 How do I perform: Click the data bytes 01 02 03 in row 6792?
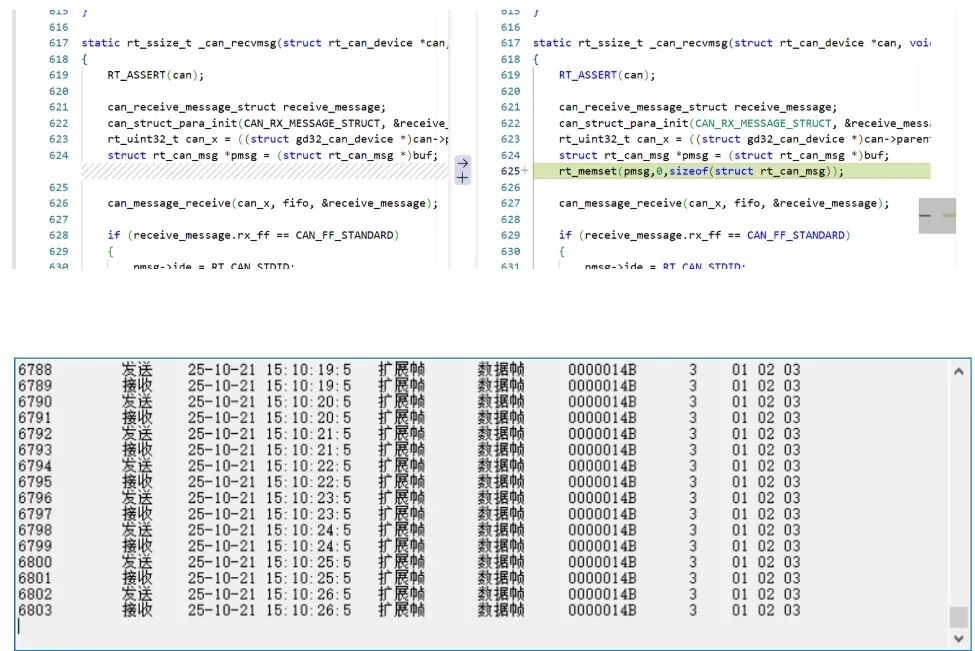(765, 434)
